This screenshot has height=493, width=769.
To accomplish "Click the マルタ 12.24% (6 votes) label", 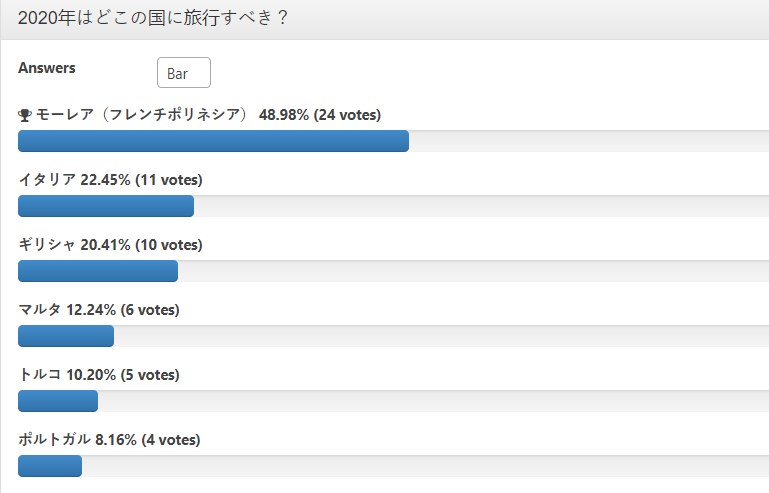I will pyautogui.click(x=99, y=310).
